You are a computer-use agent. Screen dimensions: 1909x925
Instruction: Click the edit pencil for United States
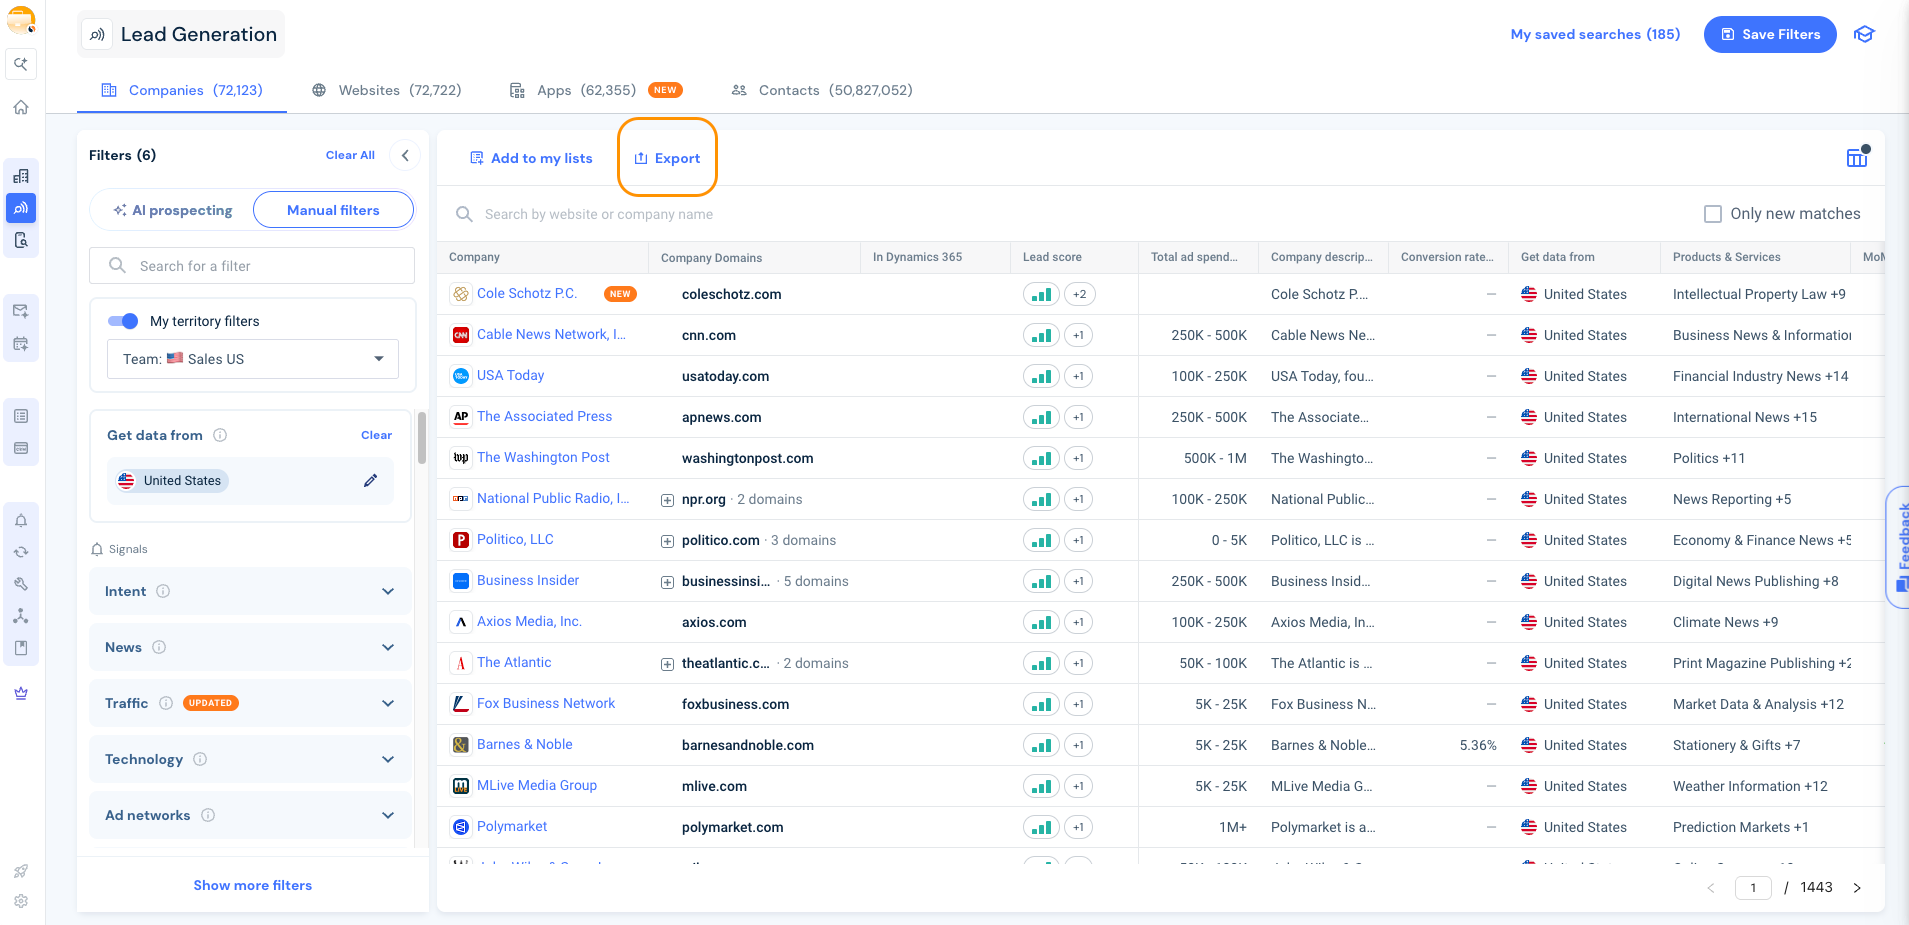370,481
